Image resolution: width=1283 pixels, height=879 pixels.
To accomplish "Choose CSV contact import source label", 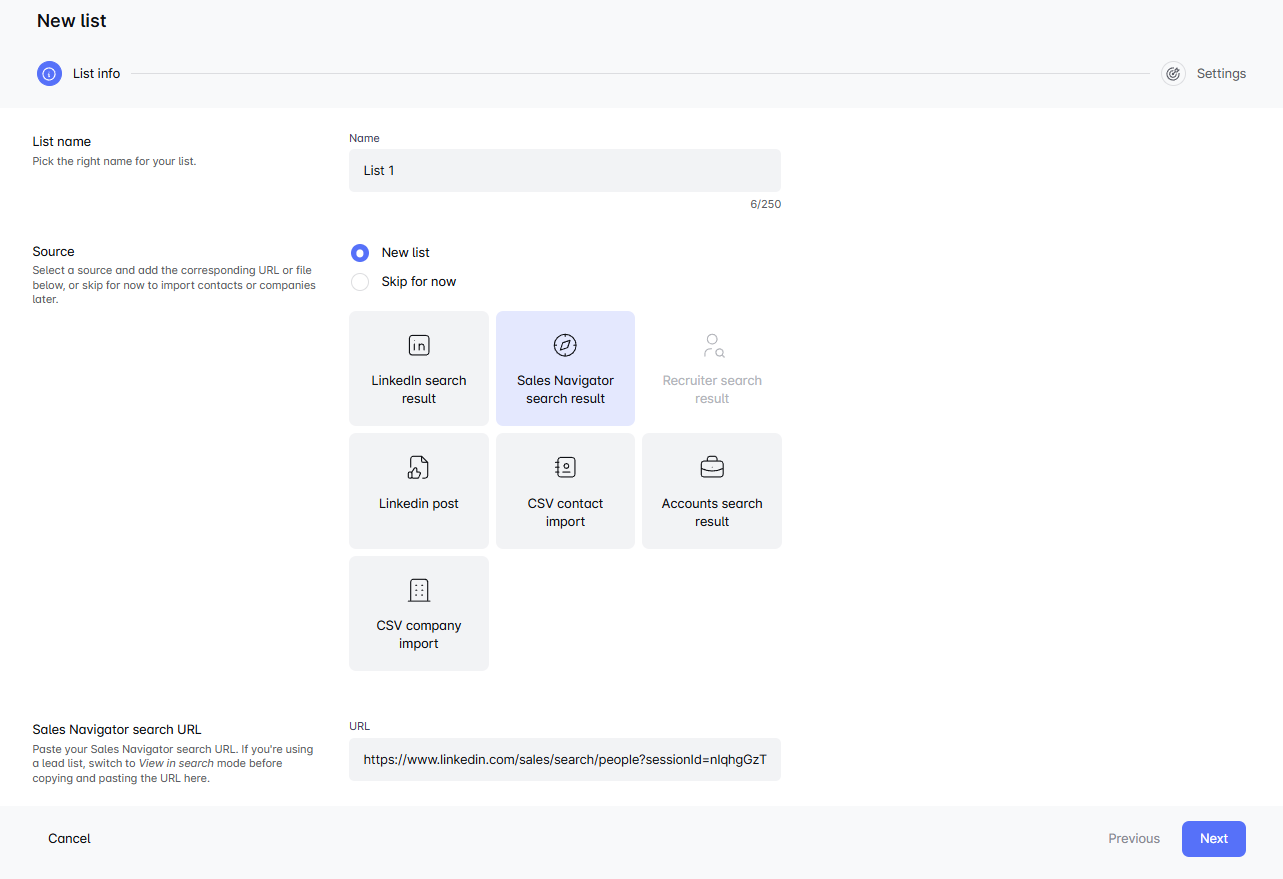I will pyautogui.click(x=565, y=512).
